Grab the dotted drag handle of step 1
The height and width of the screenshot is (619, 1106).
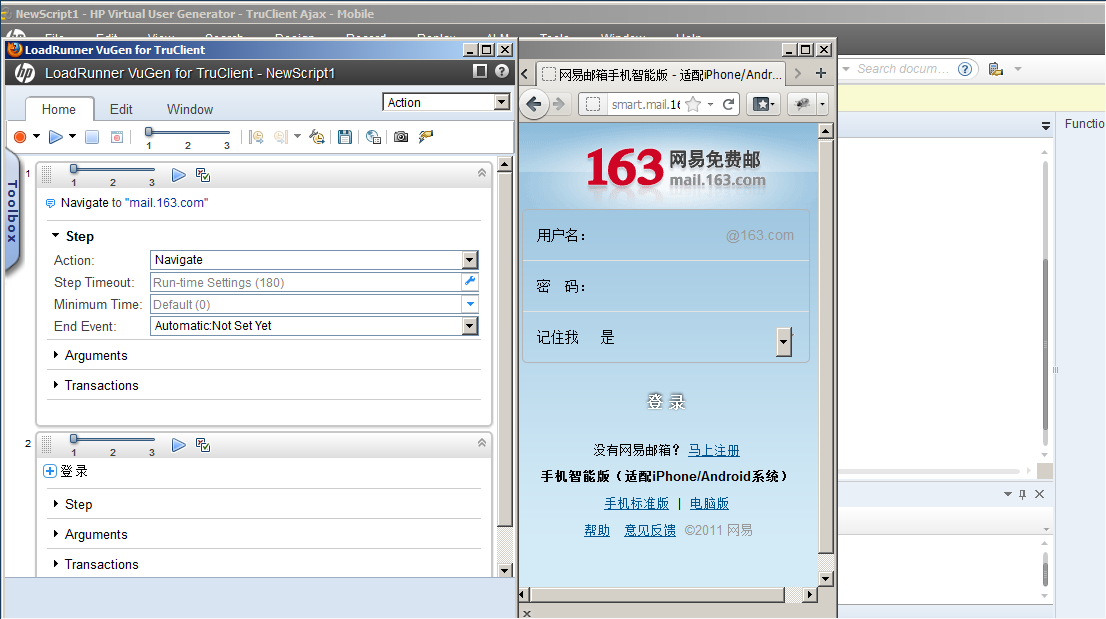47,174
